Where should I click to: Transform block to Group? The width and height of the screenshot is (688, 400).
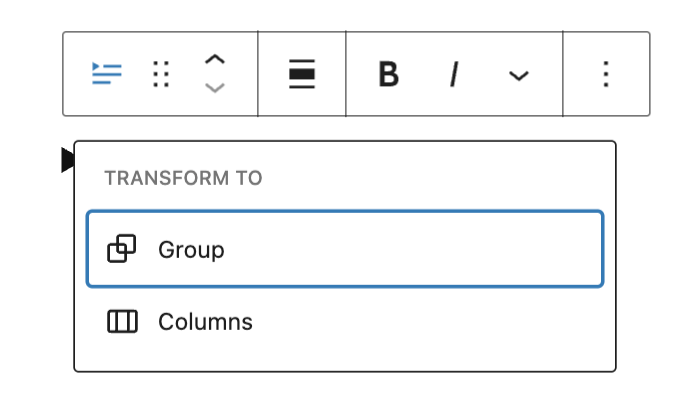click(x=344, y=249)
